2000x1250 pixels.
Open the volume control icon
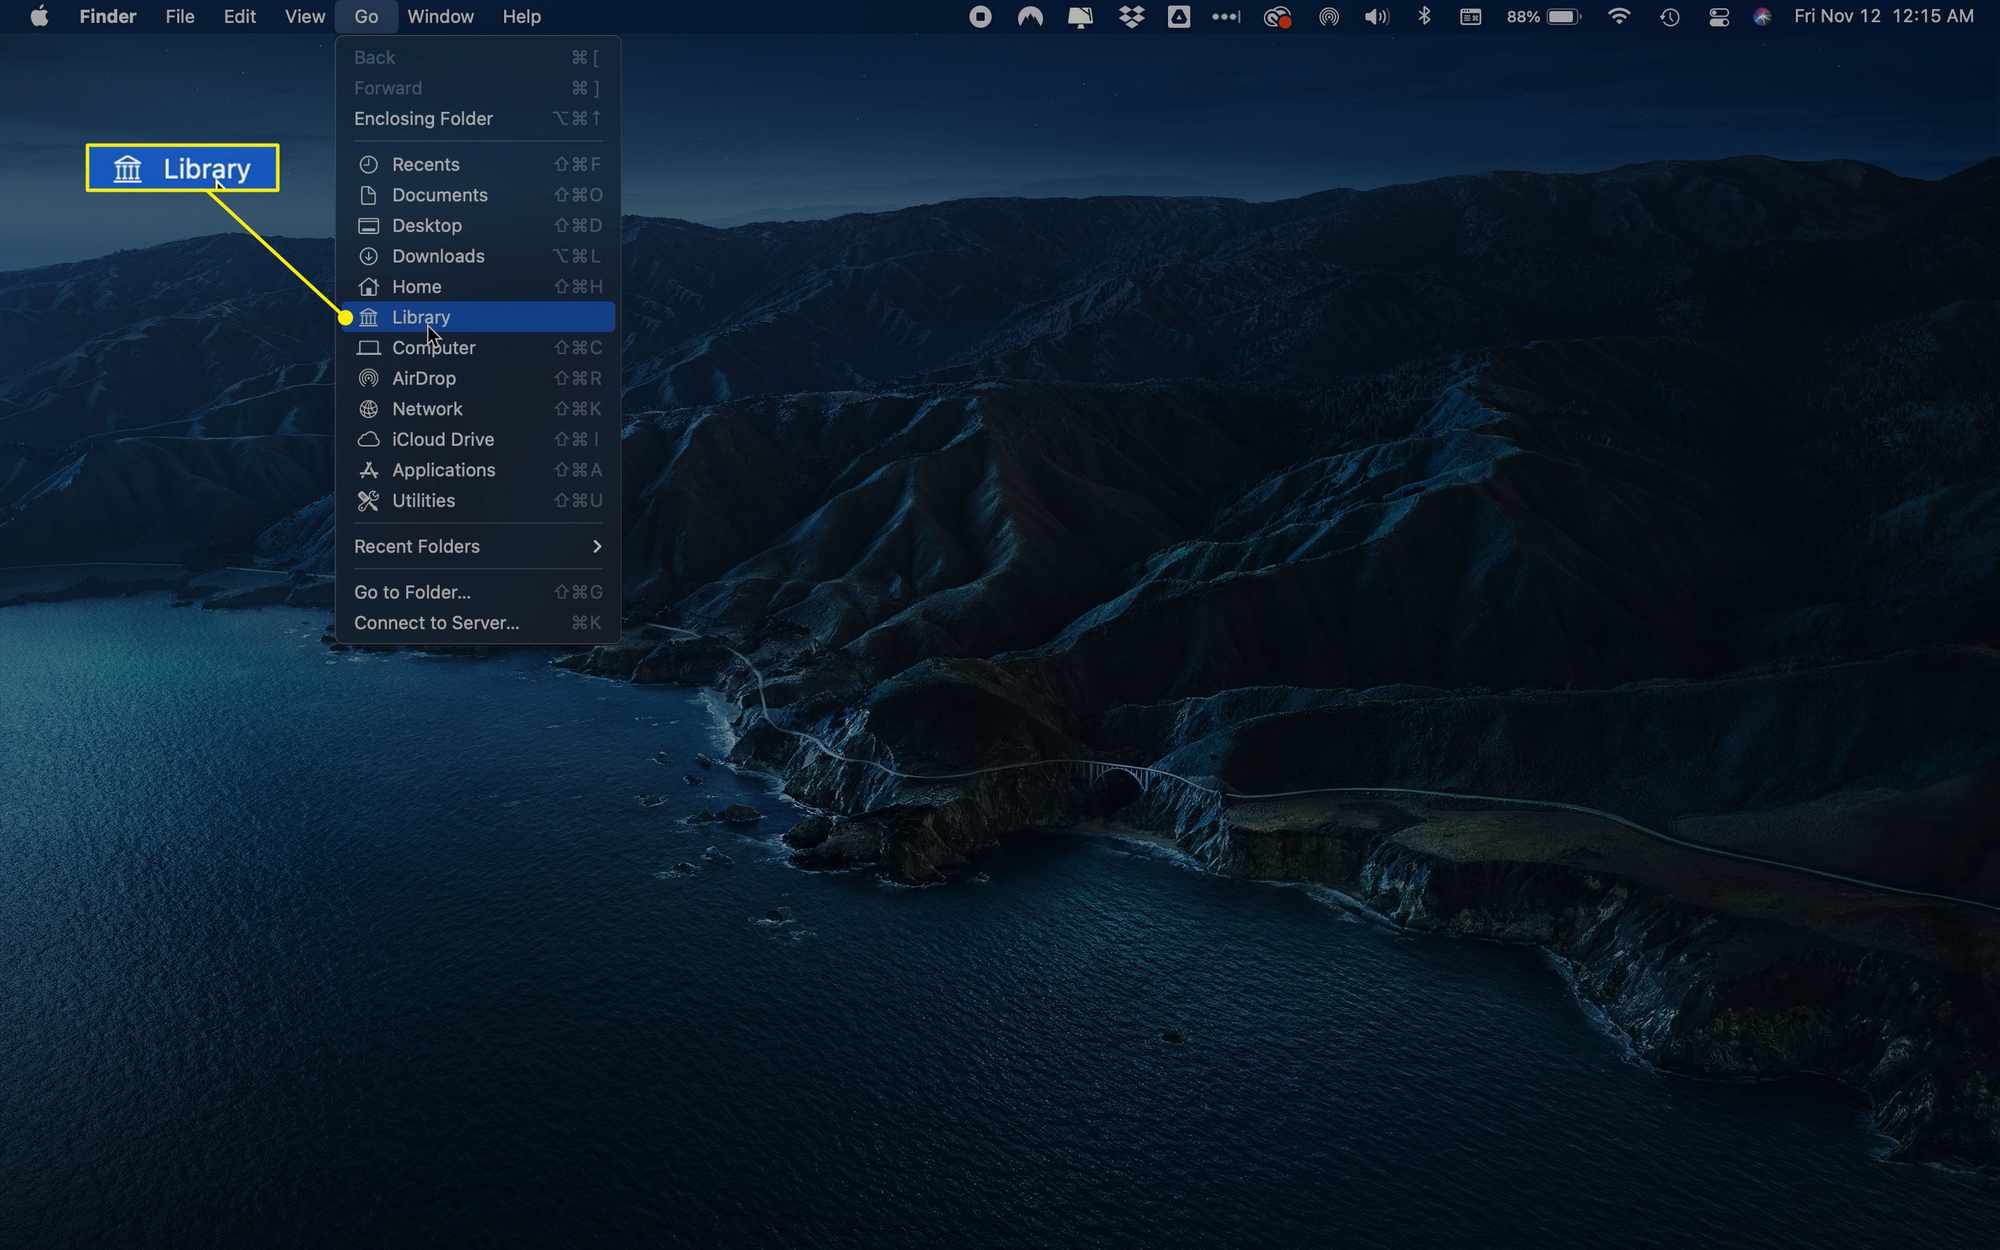pos(1377,17)
